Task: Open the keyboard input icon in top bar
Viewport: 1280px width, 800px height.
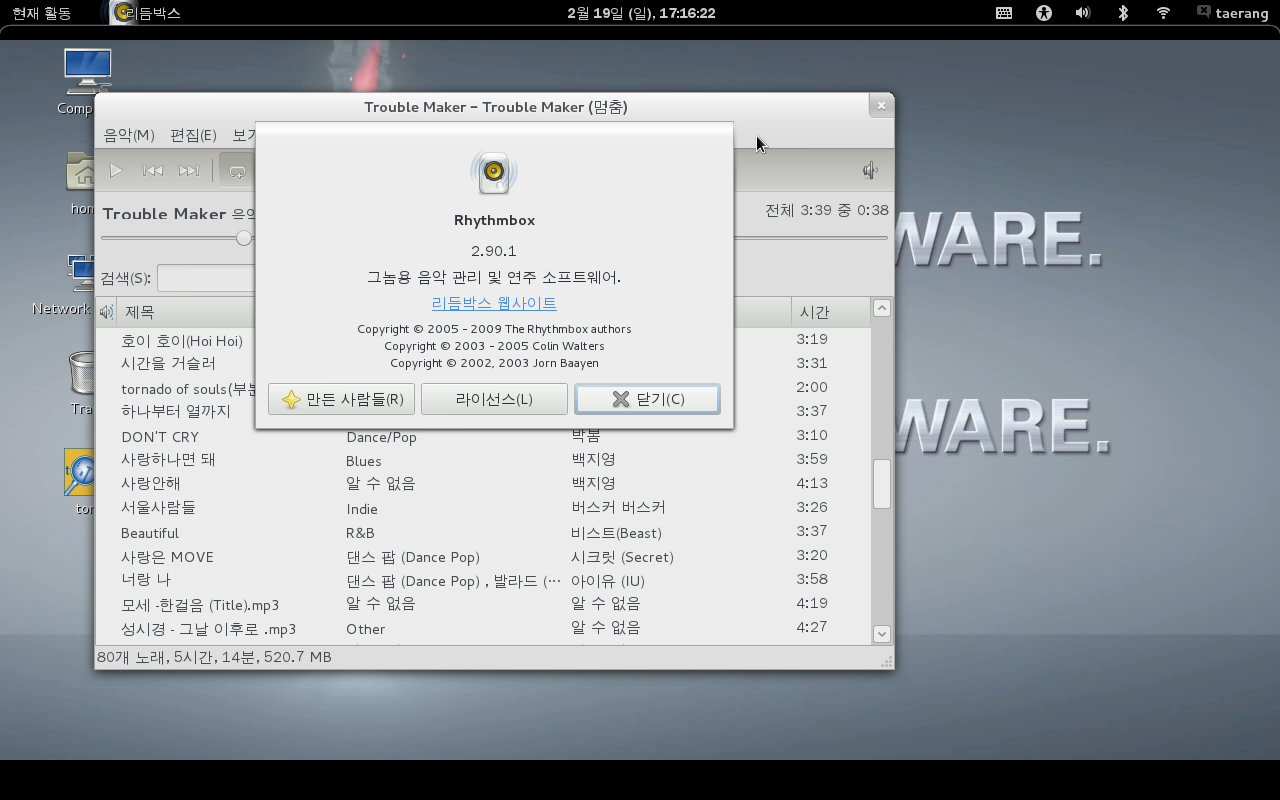Action: click(1004, 13)
